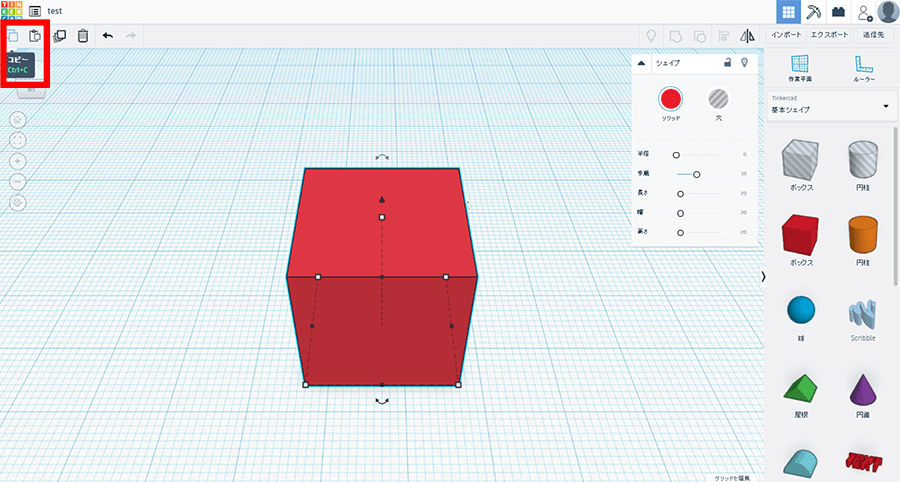This screenshot has width=900, height=482.
Task: Switch to 3D design grid view icon
Action: pos(789,11)
